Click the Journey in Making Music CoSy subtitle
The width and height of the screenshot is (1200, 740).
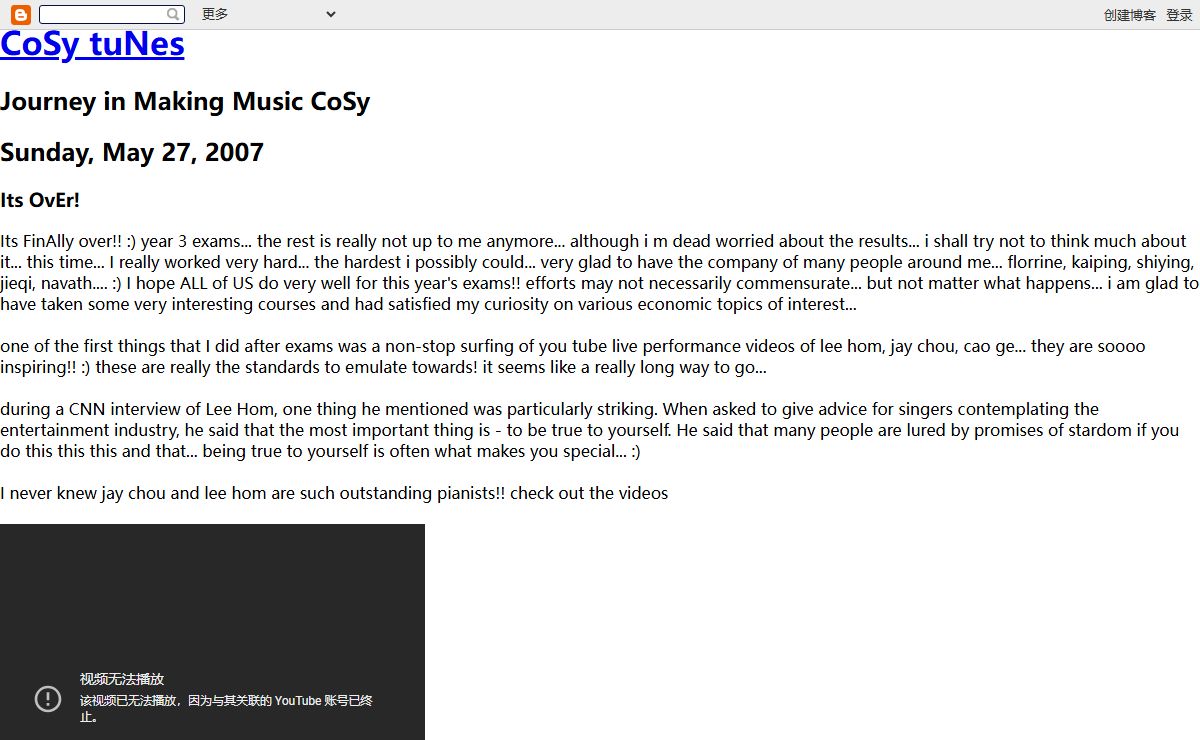pyautogui.click(x=185, y=101)
